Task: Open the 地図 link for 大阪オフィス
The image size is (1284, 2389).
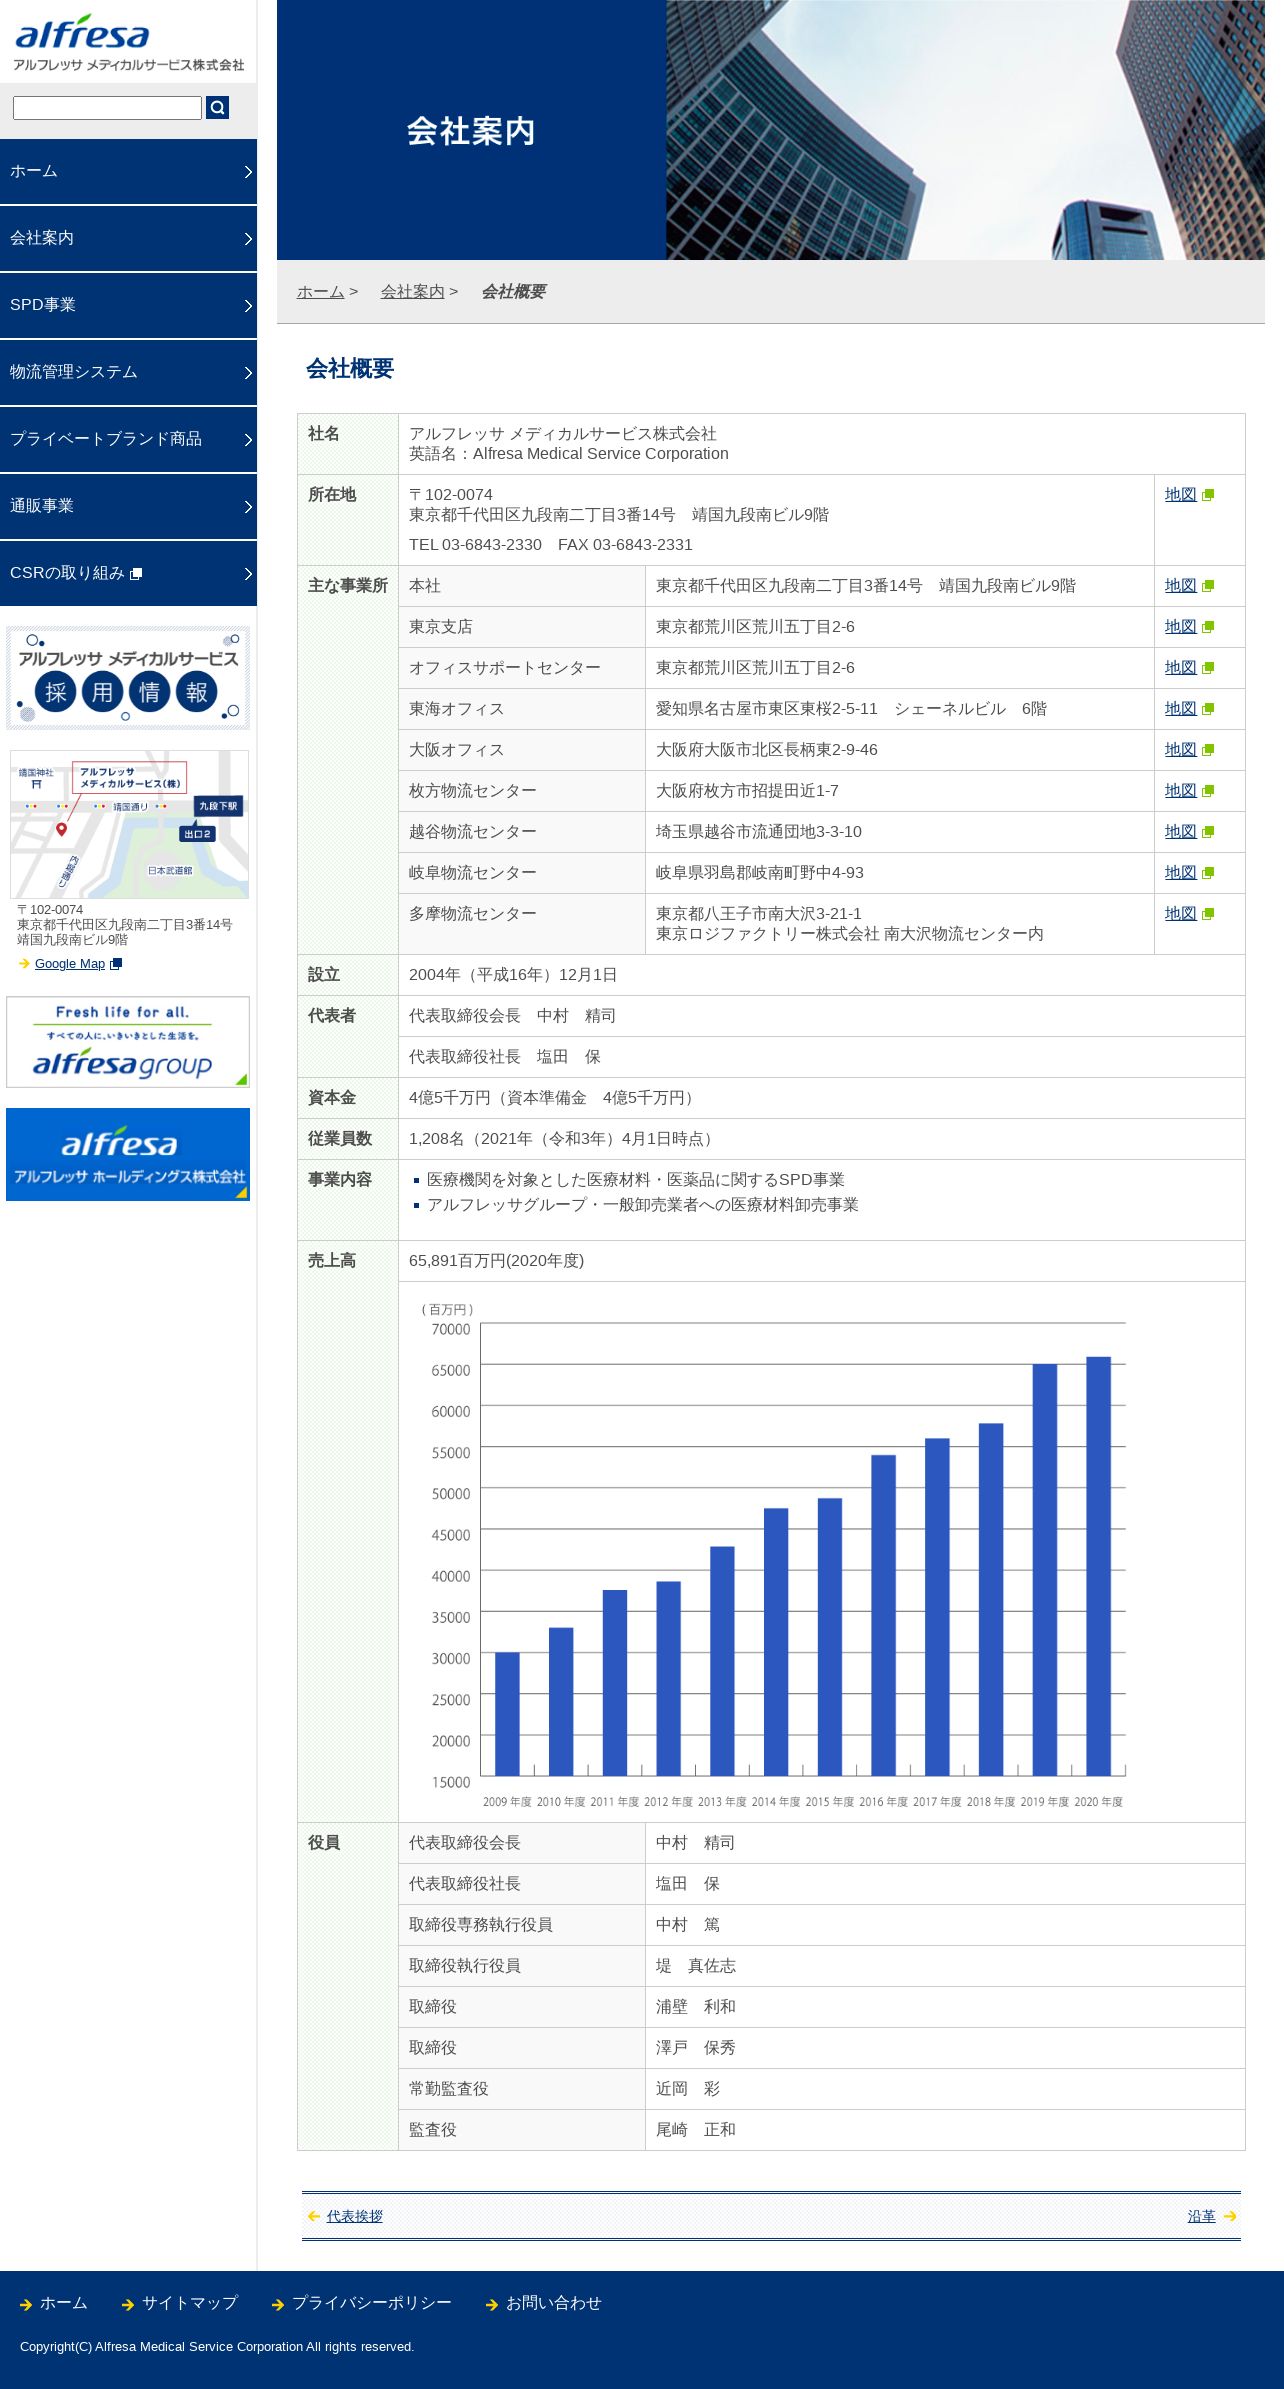Action: pyautogui.click(x=1180, y=750)
